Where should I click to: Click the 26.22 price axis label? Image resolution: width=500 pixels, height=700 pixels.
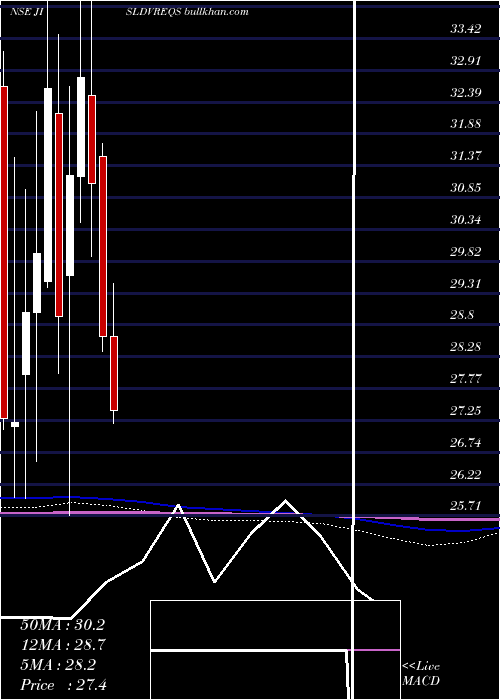(x=466, y=474)
